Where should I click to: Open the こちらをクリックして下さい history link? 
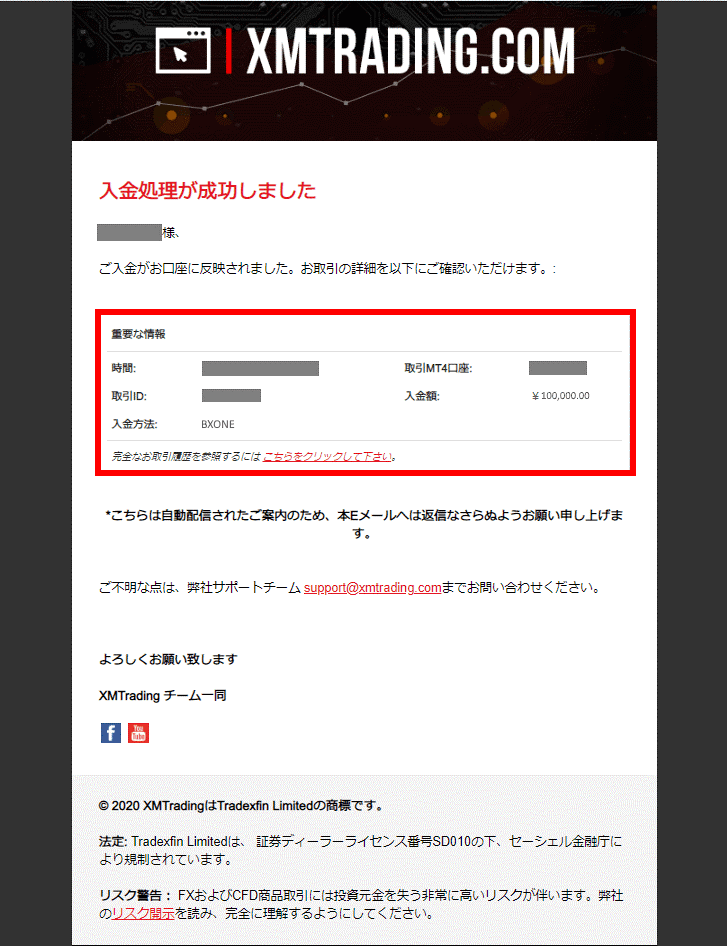pyautogui.click(x=328, y=457)
